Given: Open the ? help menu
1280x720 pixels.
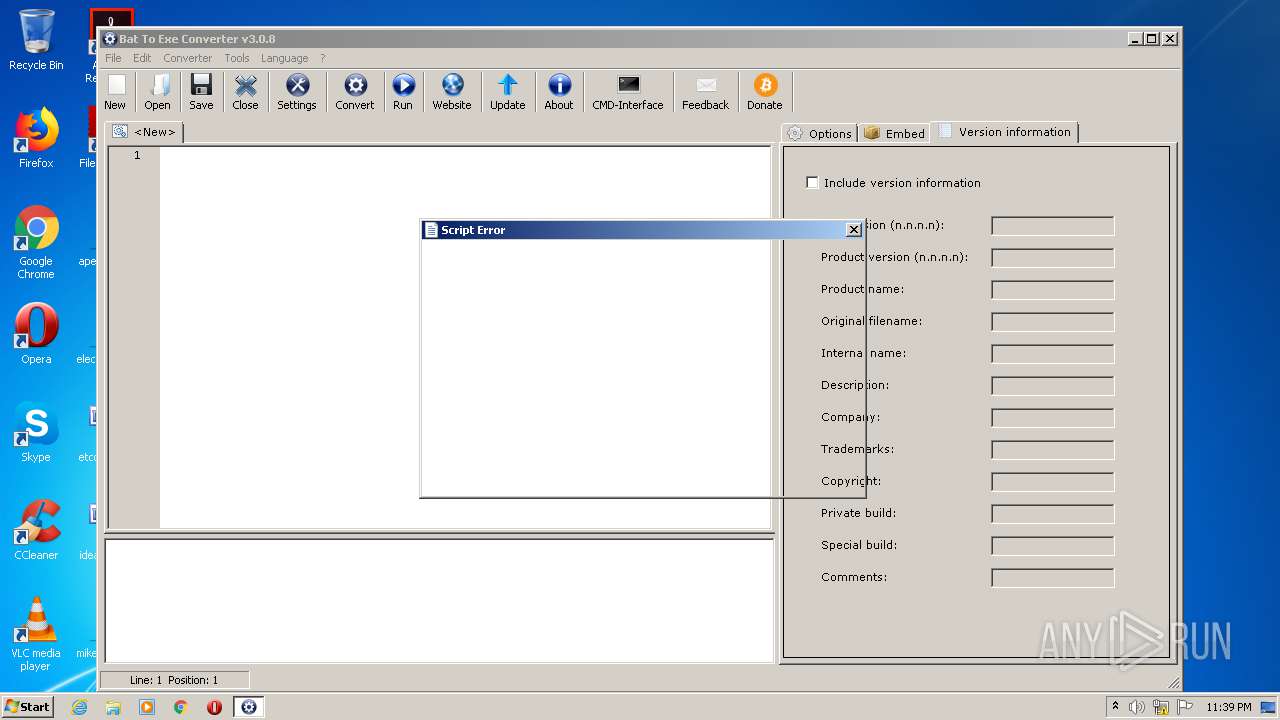Looking at the screenshot, I should pos(322,58).
